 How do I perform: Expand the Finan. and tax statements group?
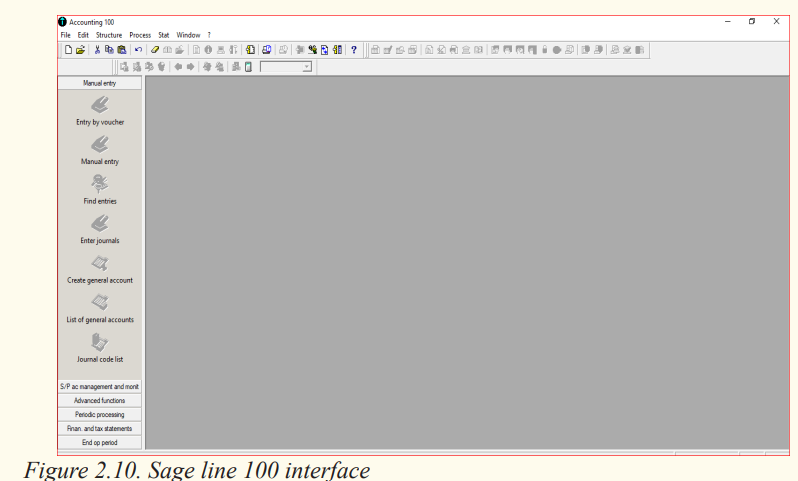[100, 429]
